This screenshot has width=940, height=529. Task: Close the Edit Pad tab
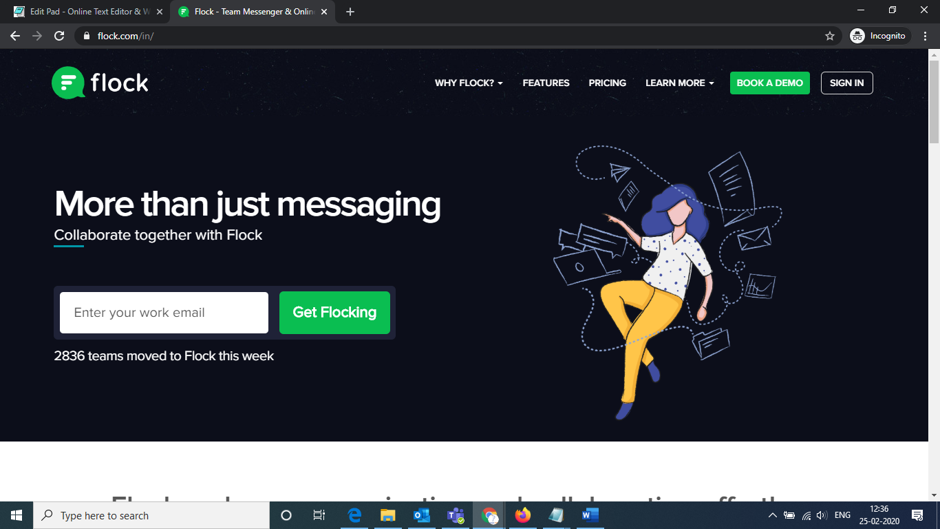(x=159, y=11)
